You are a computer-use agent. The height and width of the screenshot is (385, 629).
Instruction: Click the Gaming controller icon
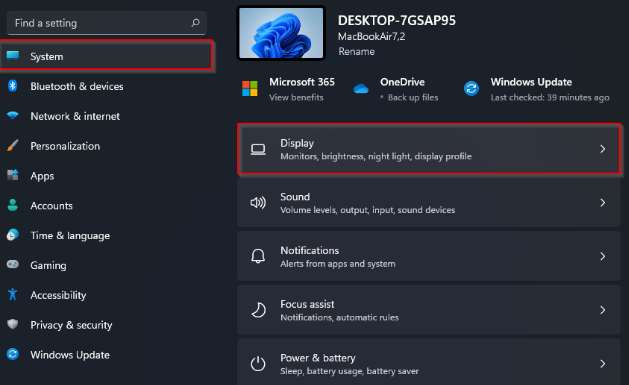13,264
